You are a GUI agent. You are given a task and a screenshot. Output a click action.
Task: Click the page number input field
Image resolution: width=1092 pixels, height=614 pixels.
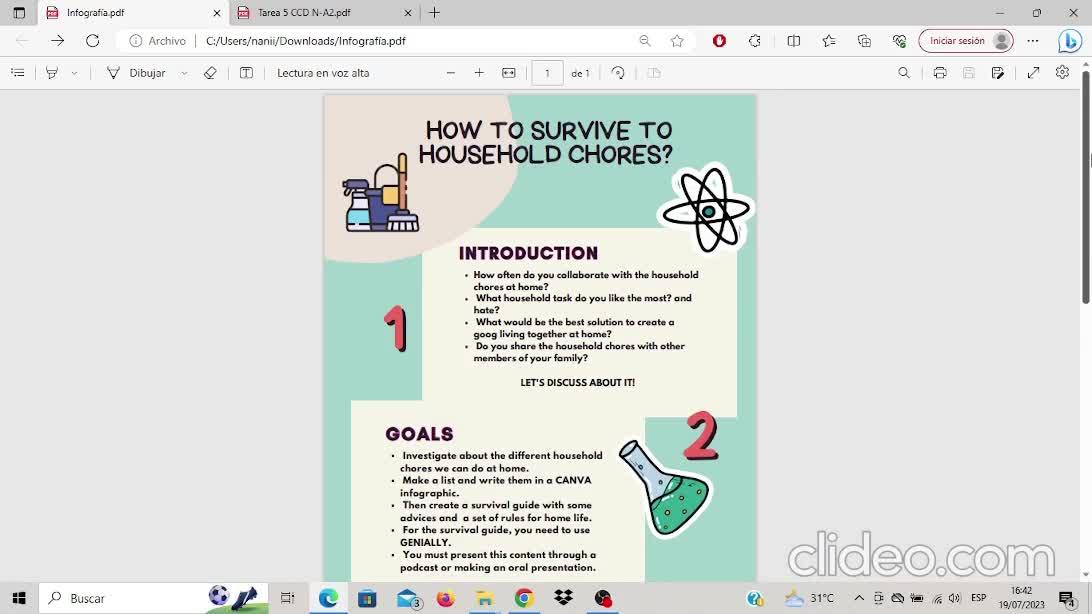tap(547, 73)
